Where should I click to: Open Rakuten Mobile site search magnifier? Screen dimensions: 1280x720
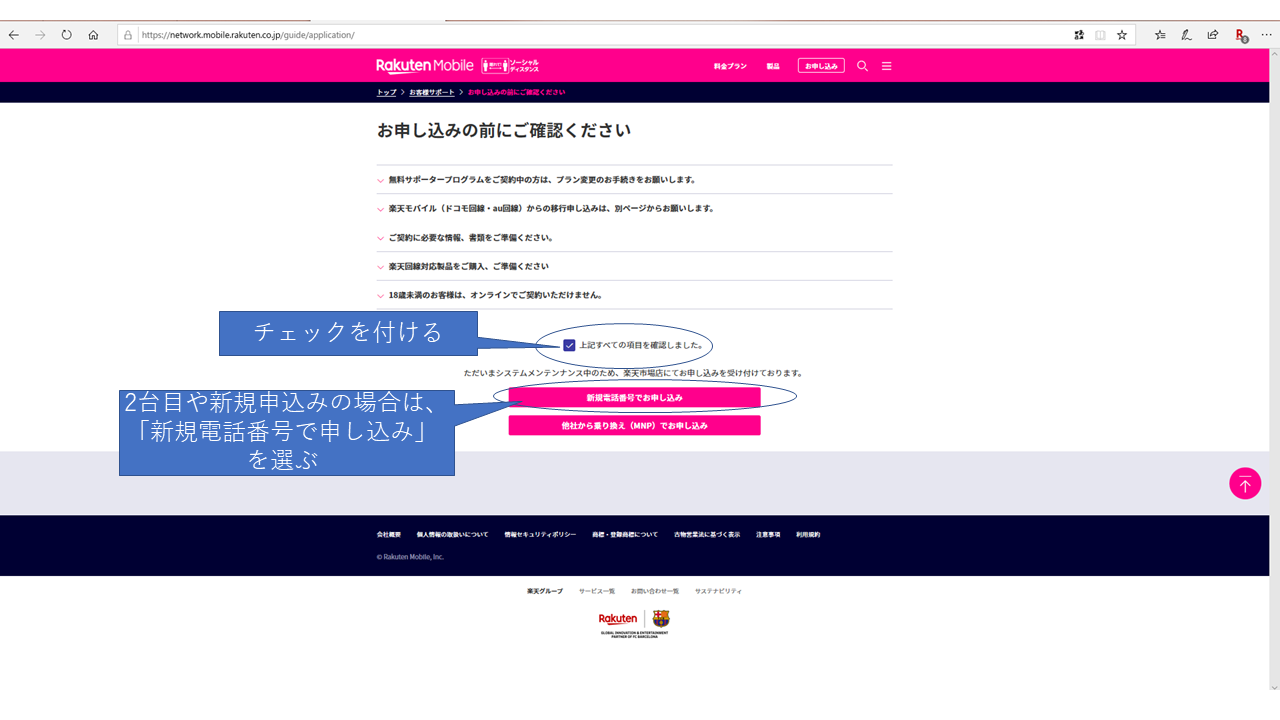tap(862, 66)
